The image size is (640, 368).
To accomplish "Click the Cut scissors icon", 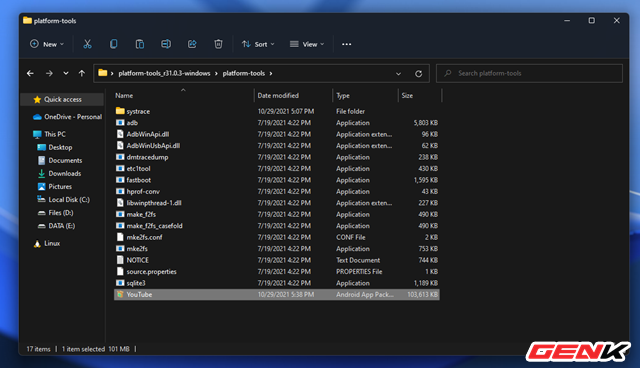I will tap(87, 44).
